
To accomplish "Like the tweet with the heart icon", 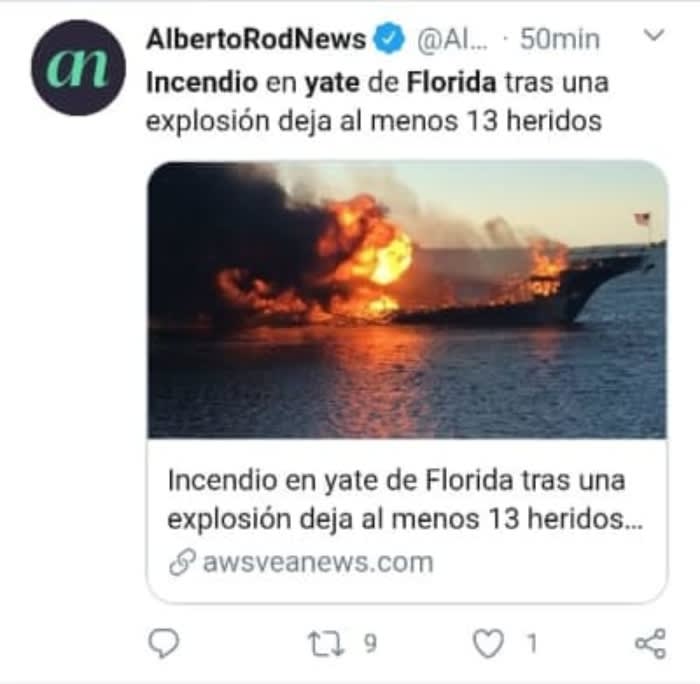I will [x=488, y=643].
